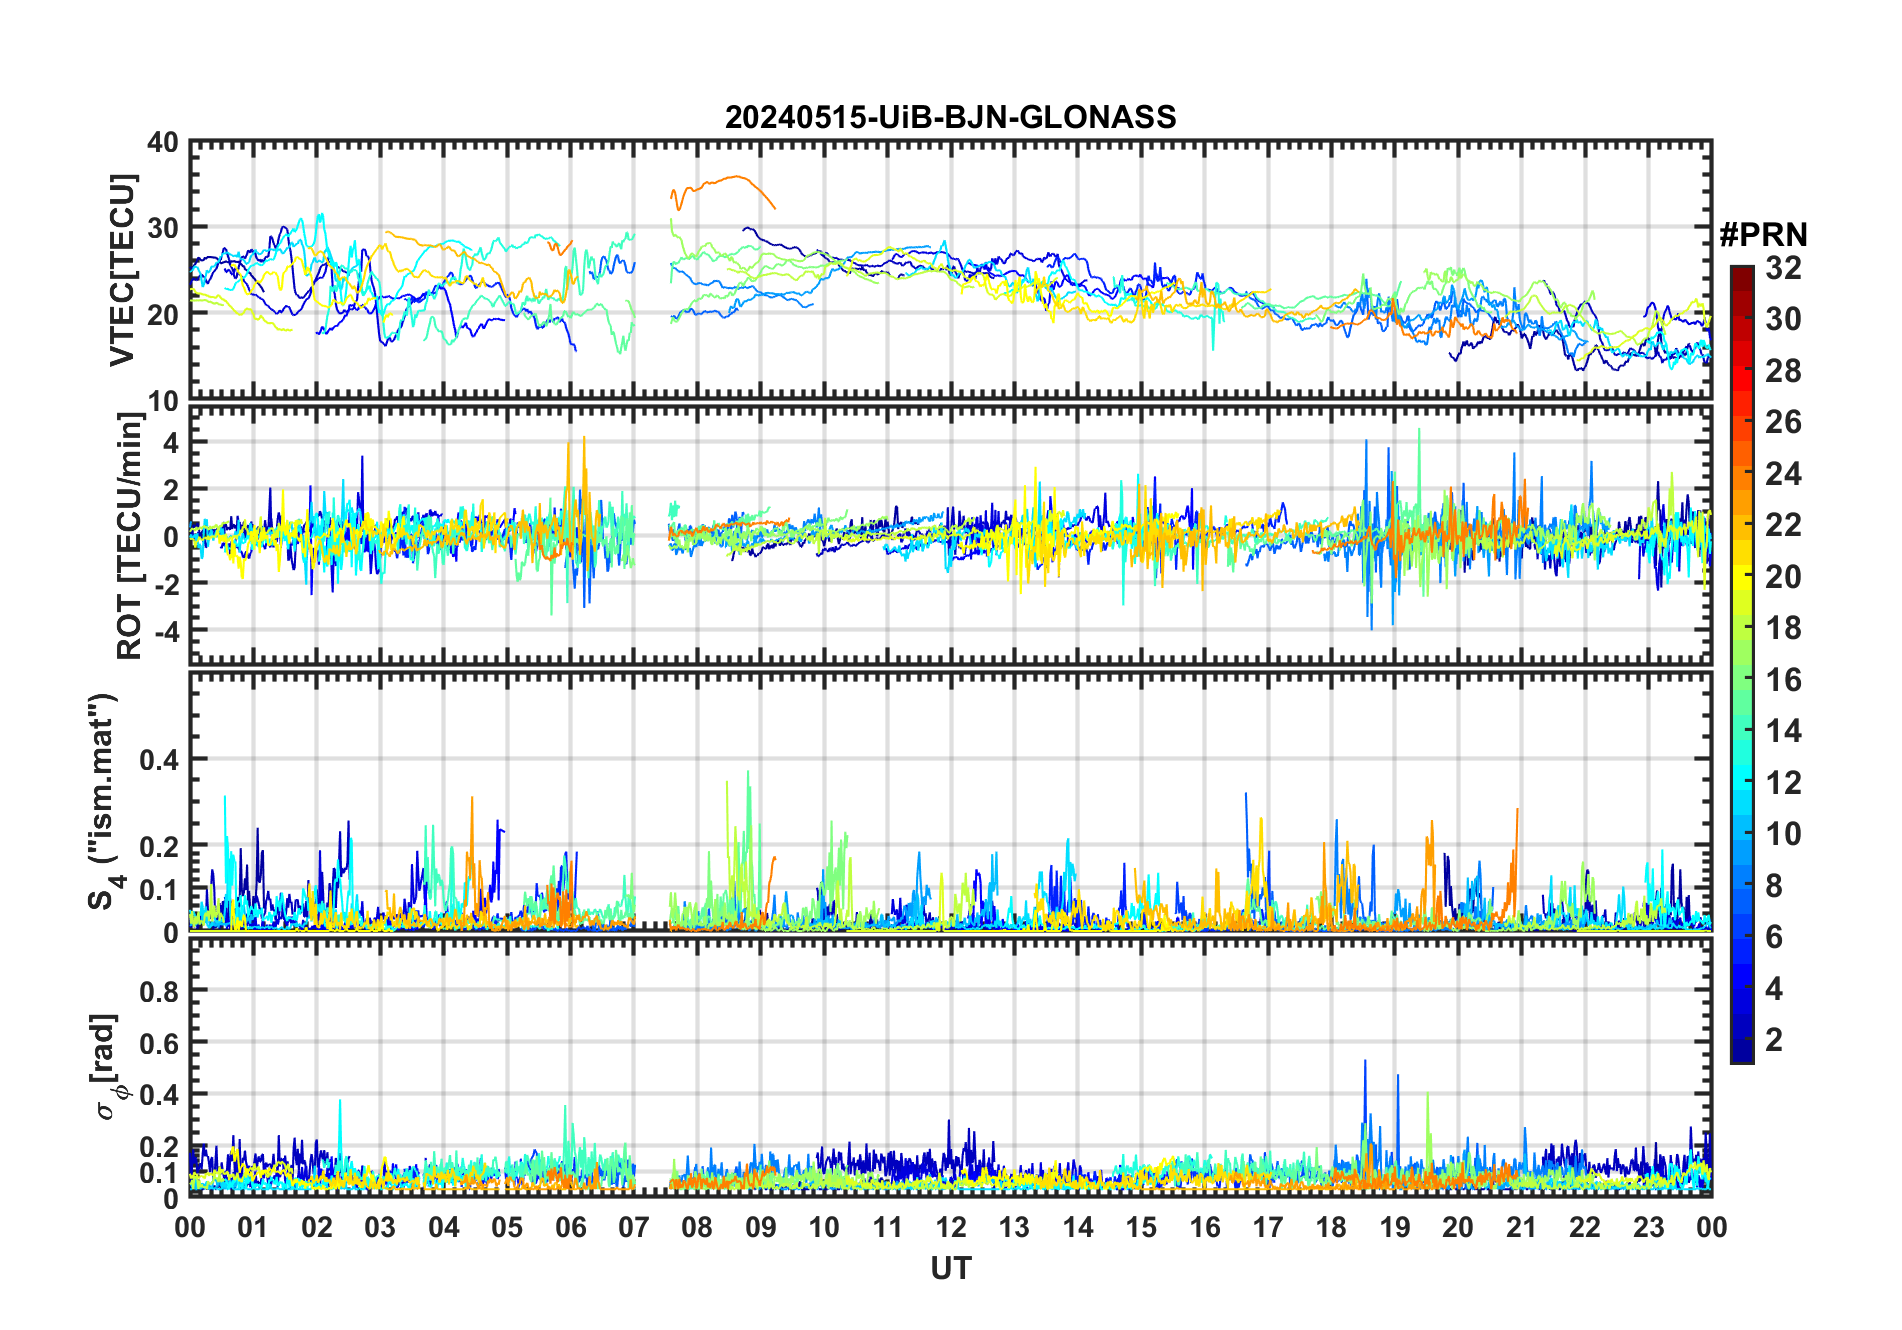Click the UT x-axis label

click(950, 1269)
